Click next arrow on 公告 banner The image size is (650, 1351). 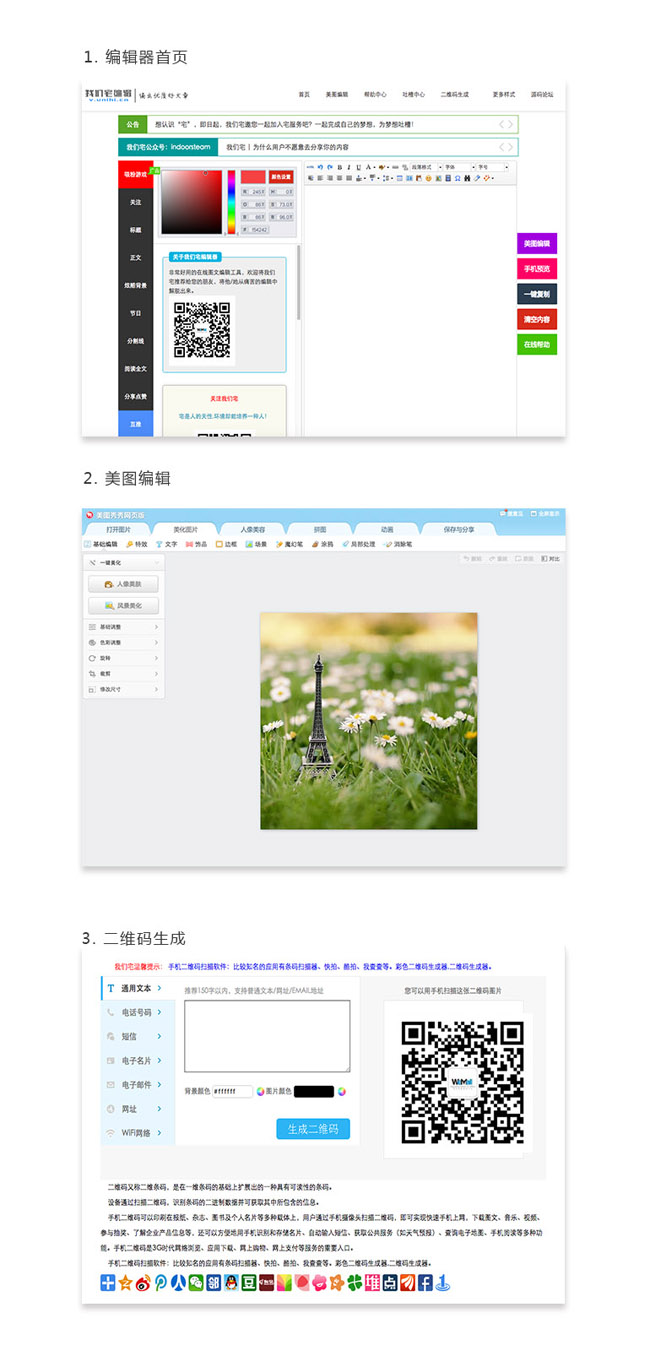coord(512,124)
